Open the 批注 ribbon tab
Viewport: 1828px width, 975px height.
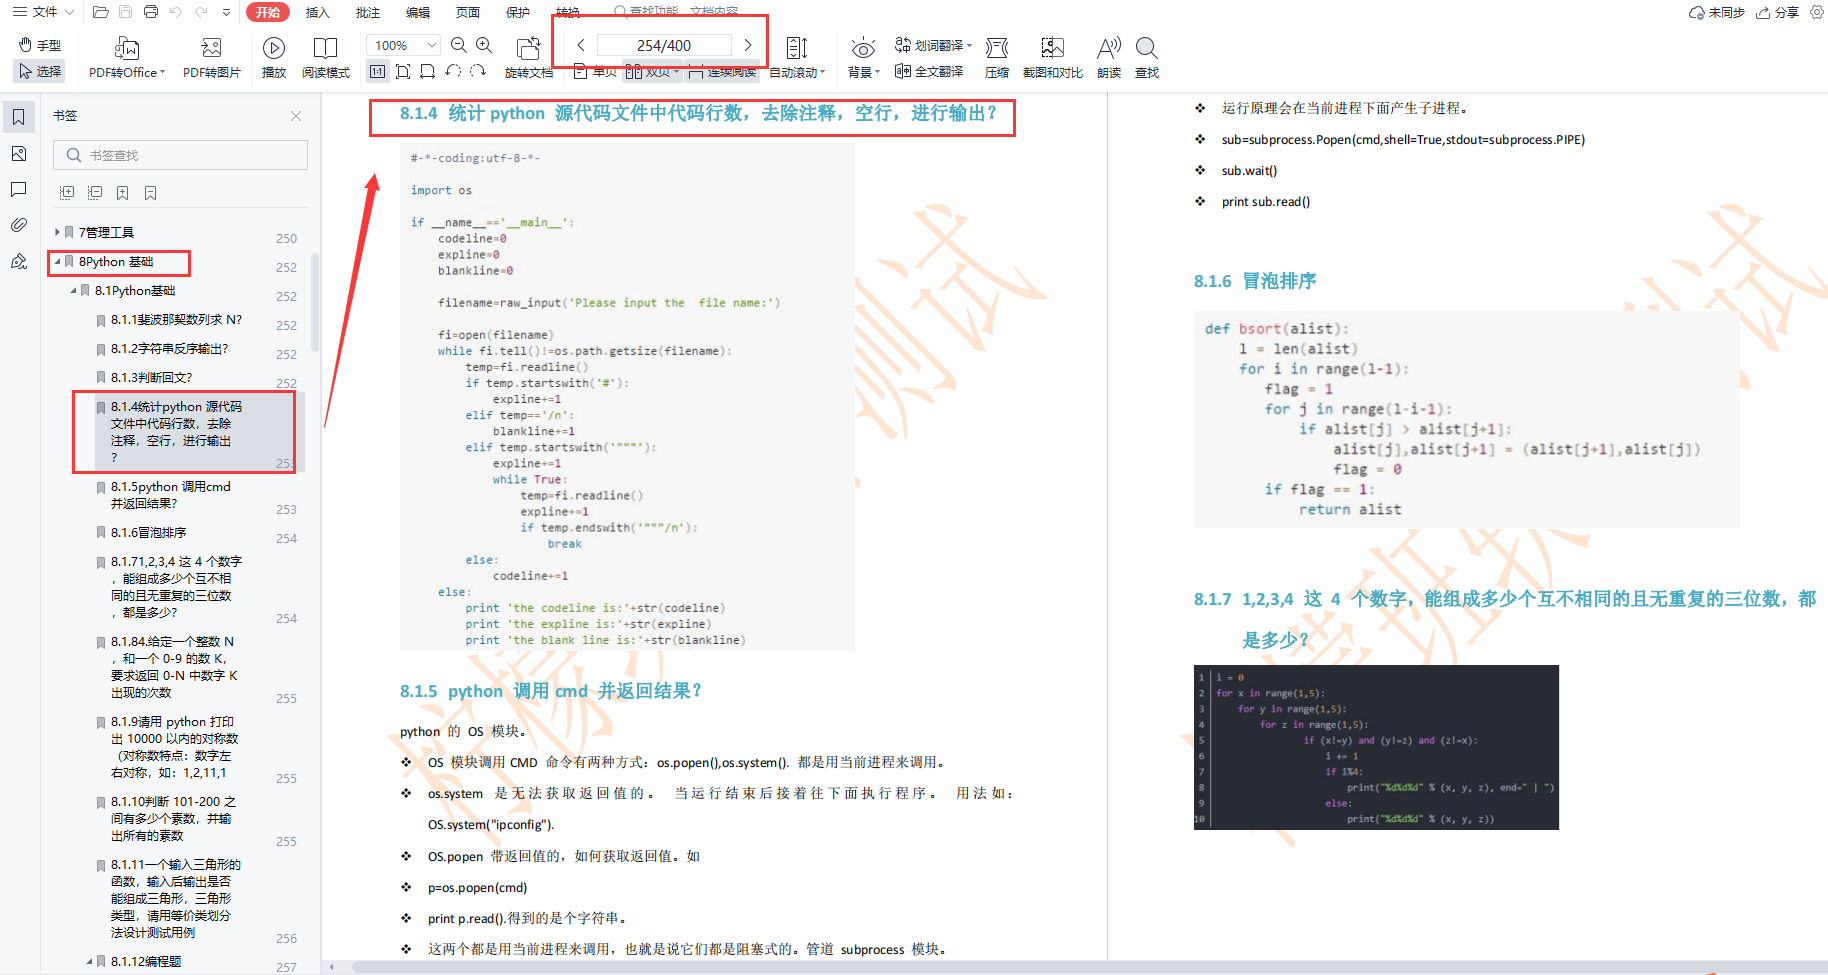(367, 12)
